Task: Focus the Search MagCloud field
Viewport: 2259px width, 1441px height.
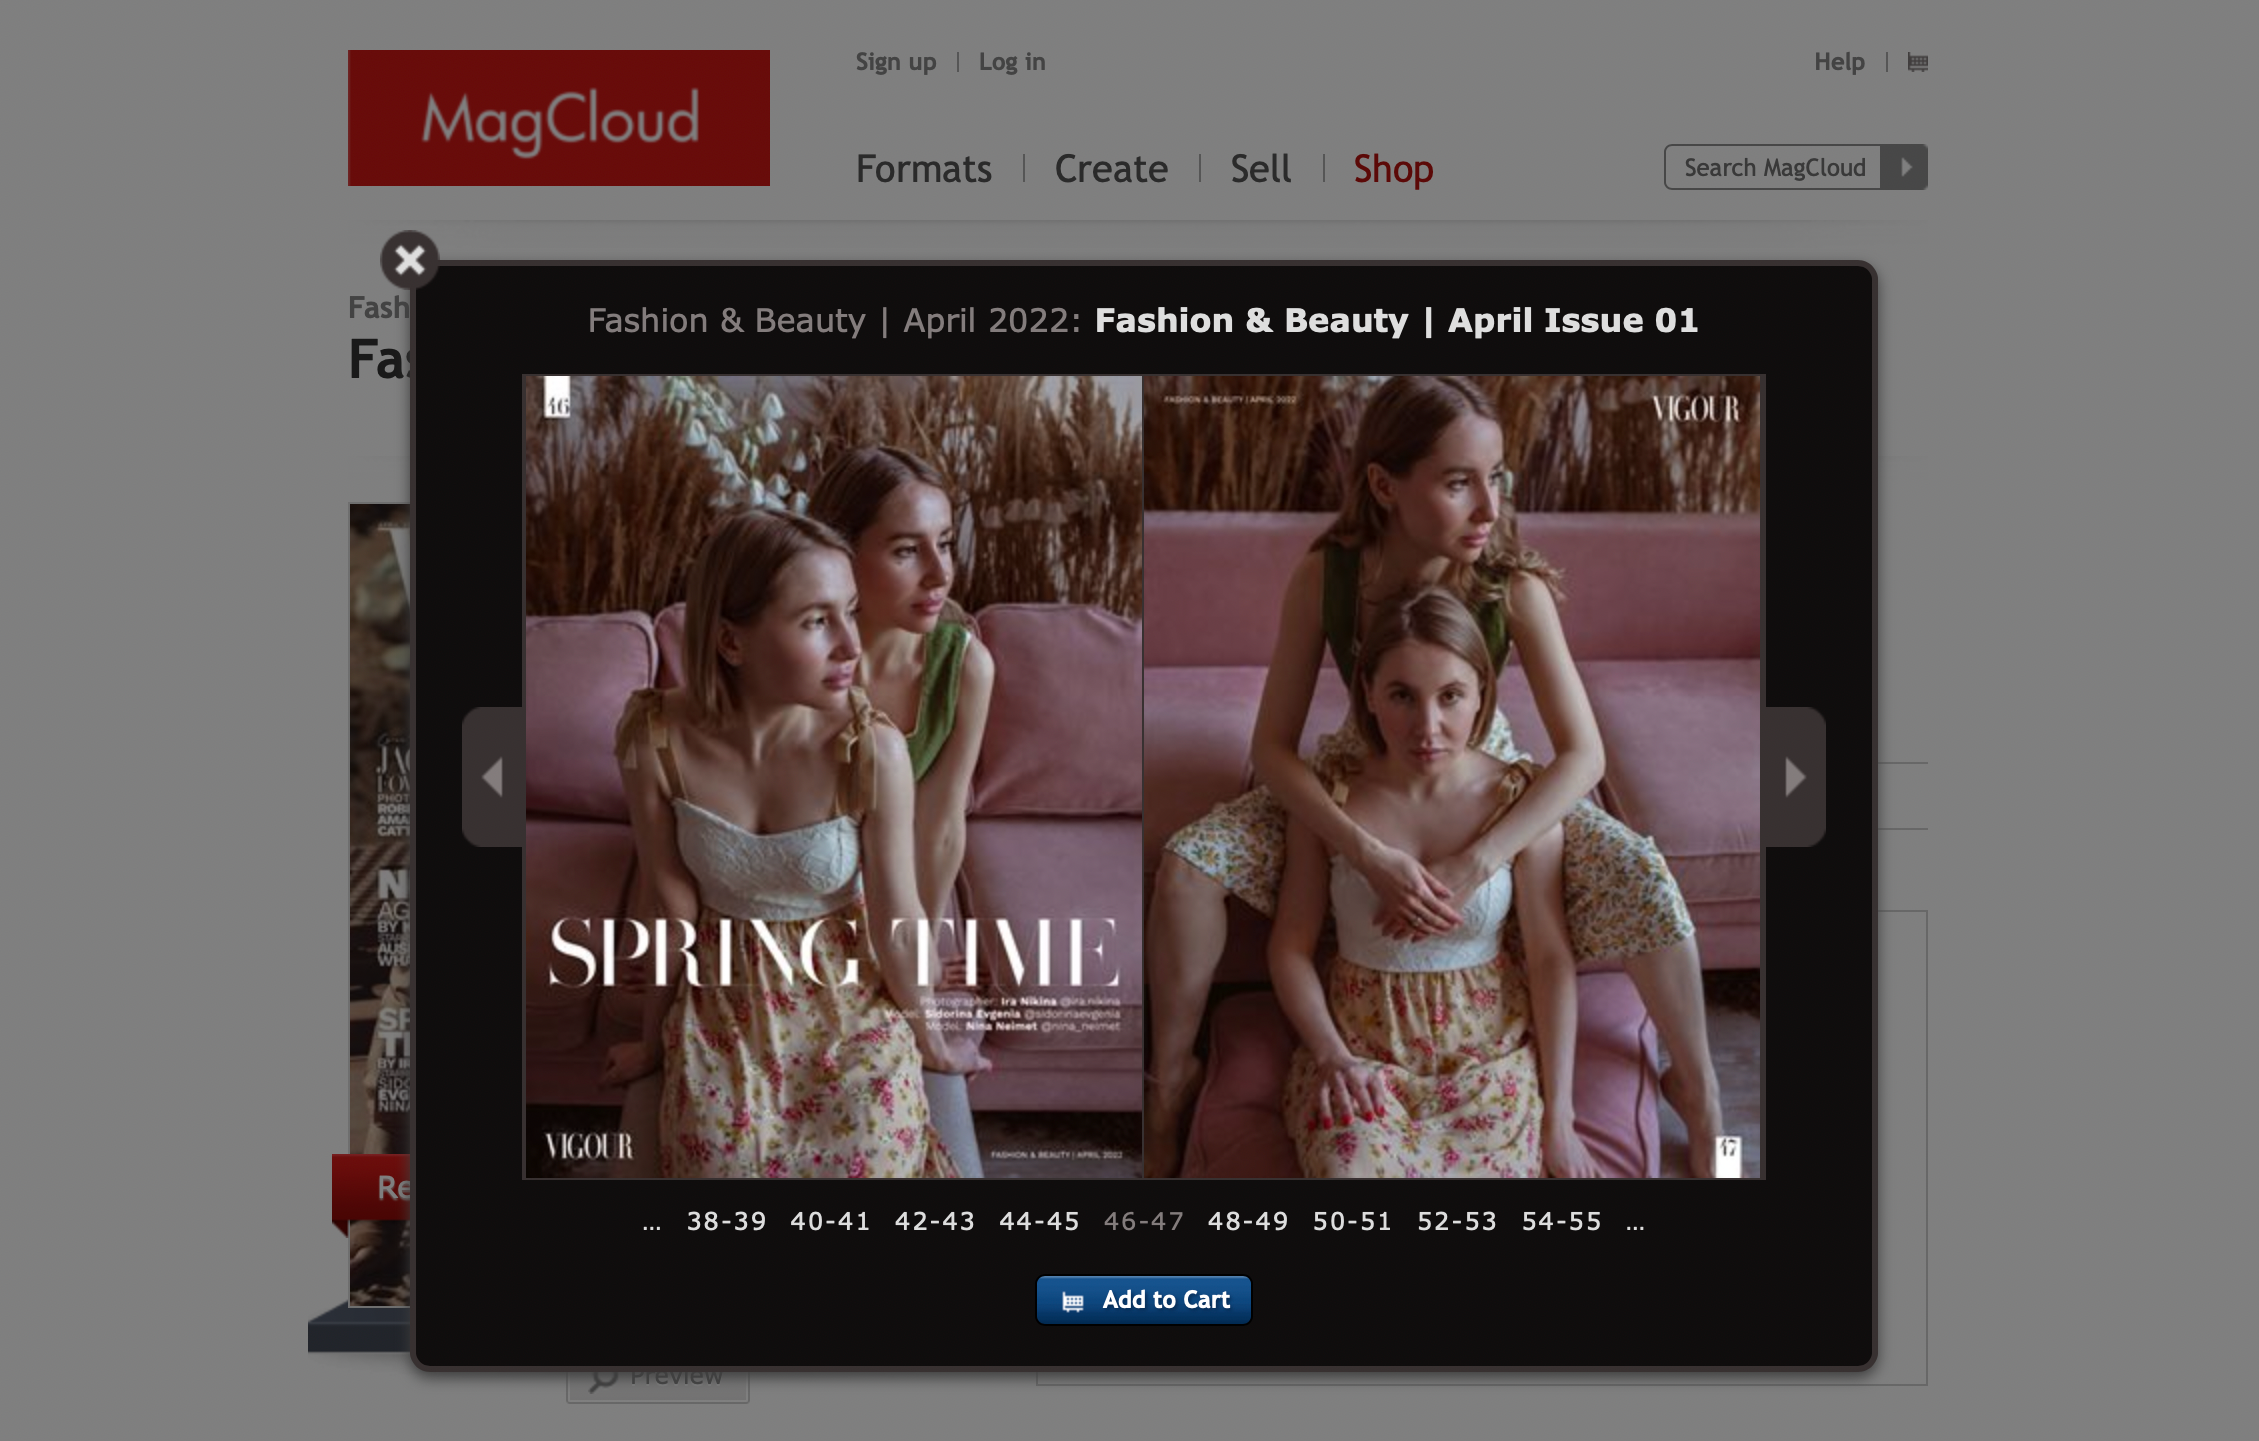Action: [1773, 167]
